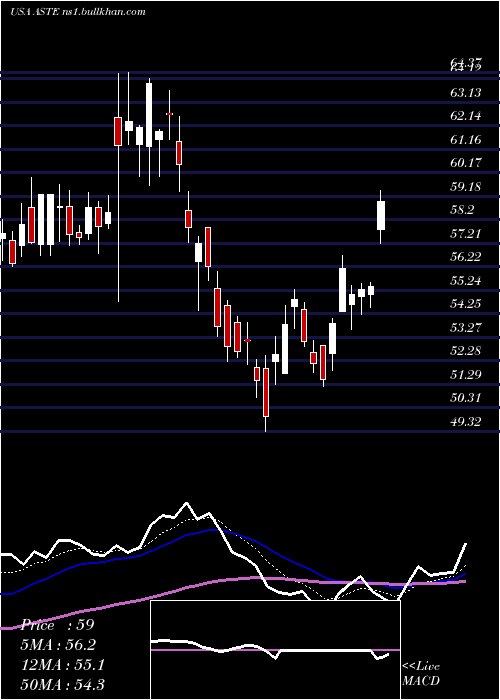Click the tall white candle reaching above 63.13
The image size is (500, 700).
click(x=149, y=115)
